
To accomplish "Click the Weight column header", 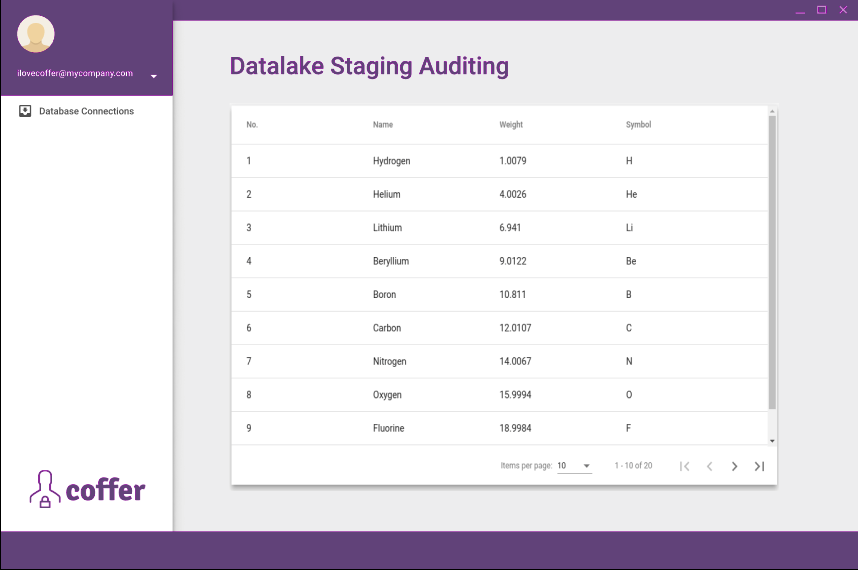I will pos(511,125).
